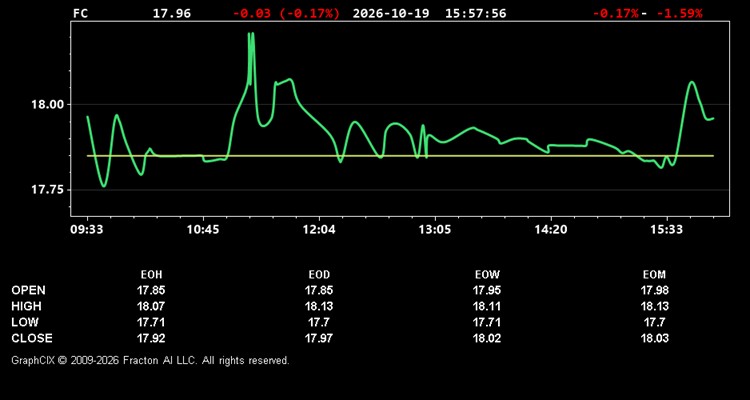Click the red -0.03 (-0.17%) change value

[x=286, y=13]
